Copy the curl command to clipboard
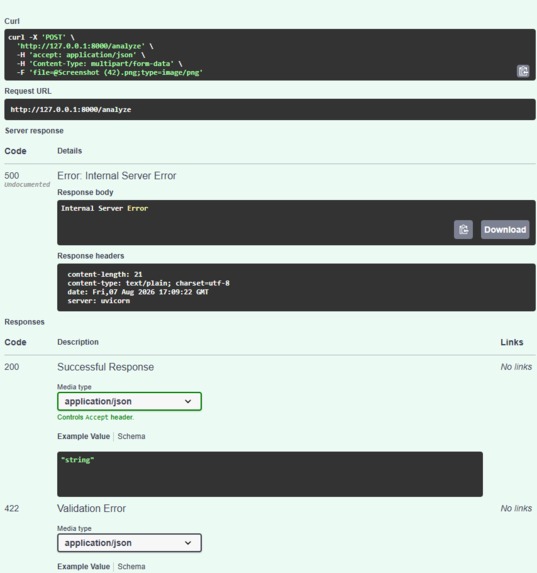This screenshot has height=573, width=537. pos(523,71)
